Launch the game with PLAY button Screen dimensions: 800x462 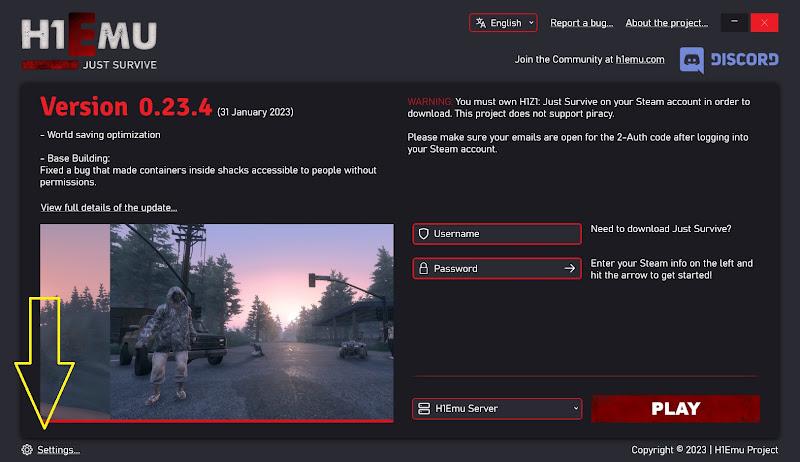[676, 408]
